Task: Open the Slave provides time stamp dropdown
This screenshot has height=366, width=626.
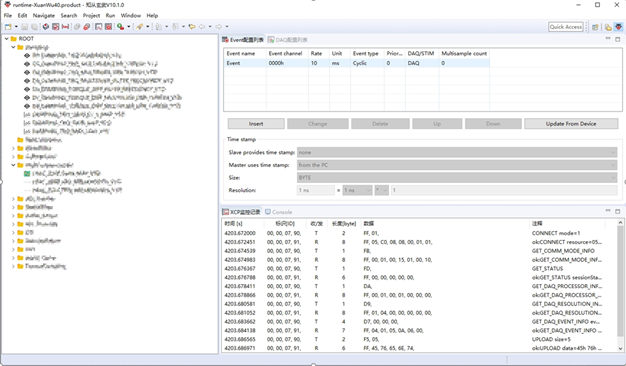Action: [x=457, y=152]
